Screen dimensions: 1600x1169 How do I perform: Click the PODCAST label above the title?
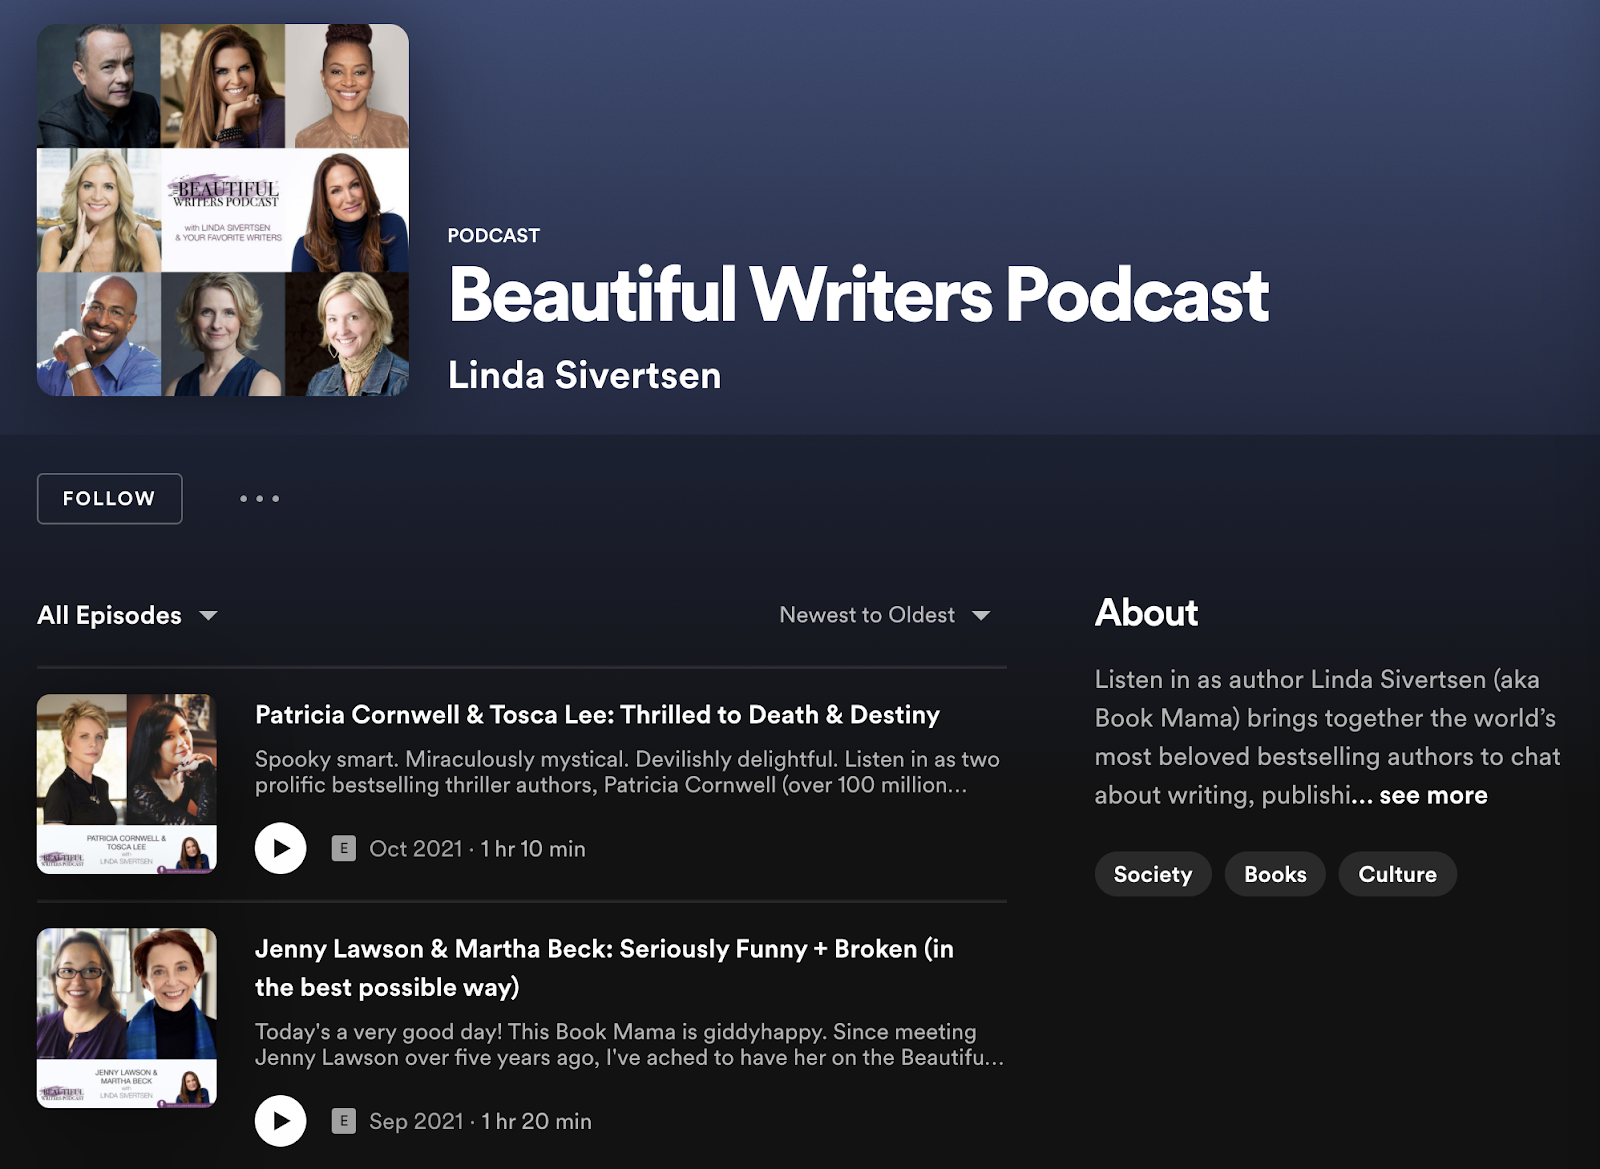(x=494, y=236)
